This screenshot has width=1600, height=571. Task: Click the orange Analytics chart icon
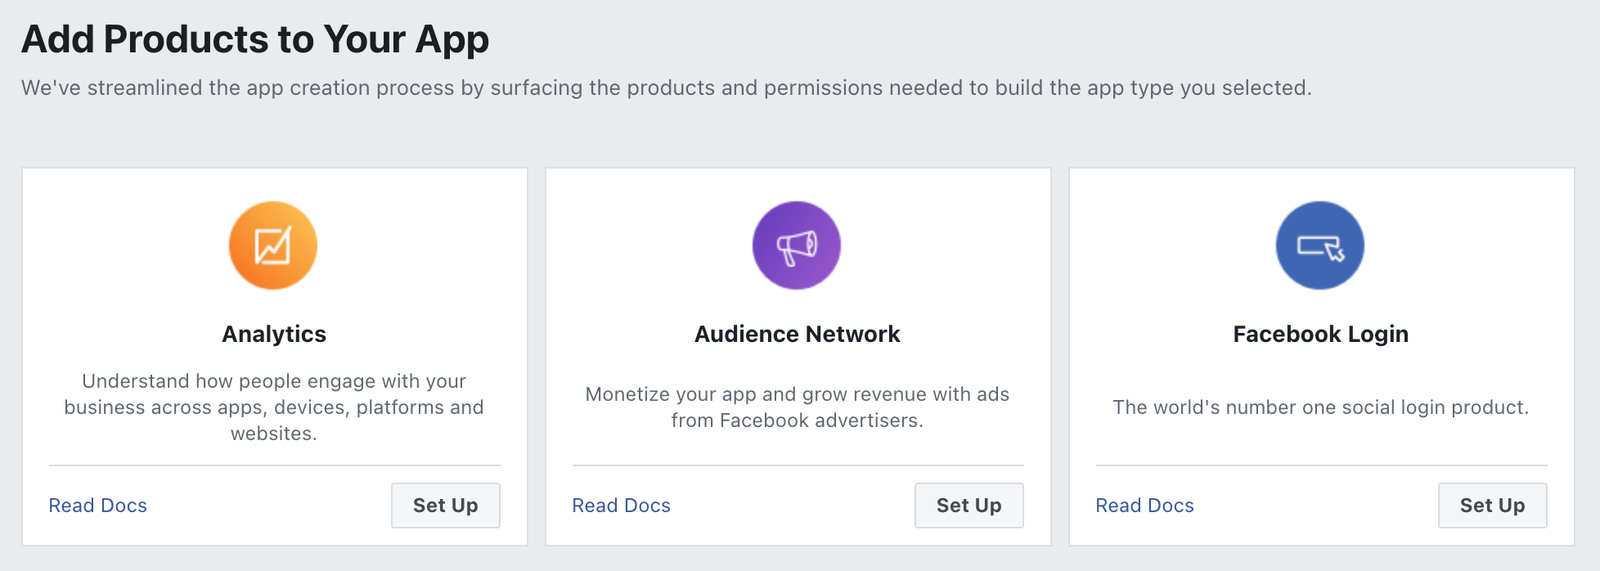[x=273, y=246]
